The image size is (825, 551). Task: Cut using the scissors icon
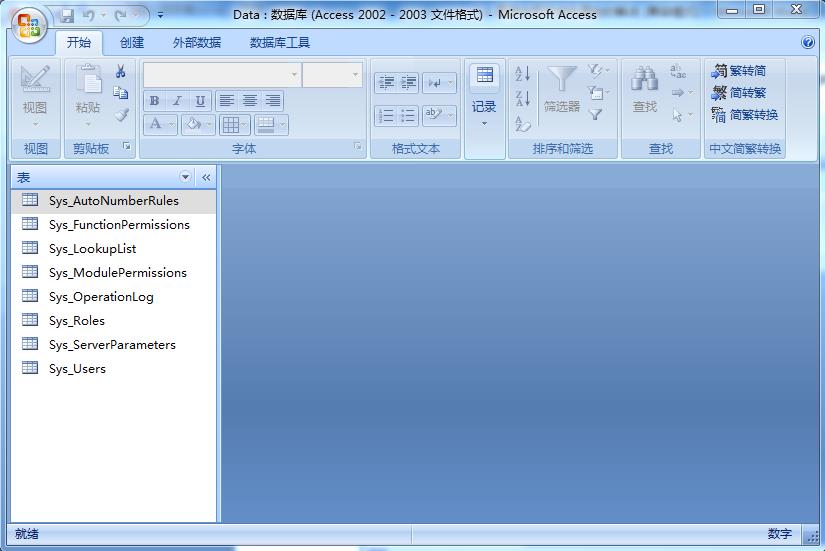tap(120, 72)
